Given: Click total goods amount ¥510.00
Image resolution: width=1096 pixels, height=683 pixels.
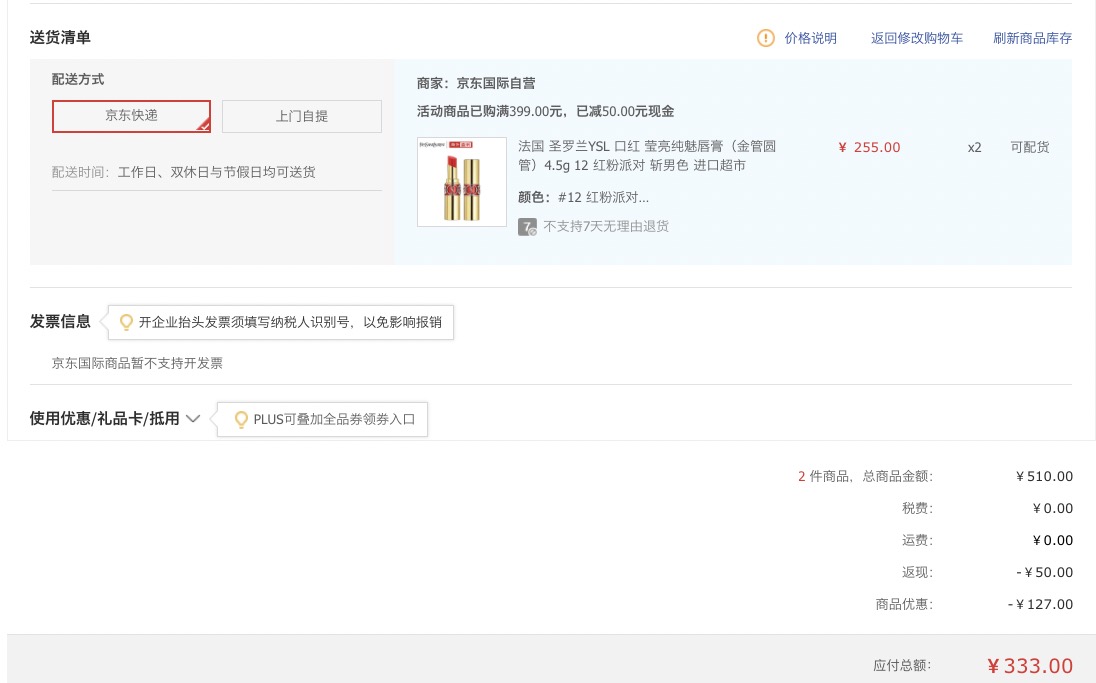Looking at the screenshot, I should 1044,477.
